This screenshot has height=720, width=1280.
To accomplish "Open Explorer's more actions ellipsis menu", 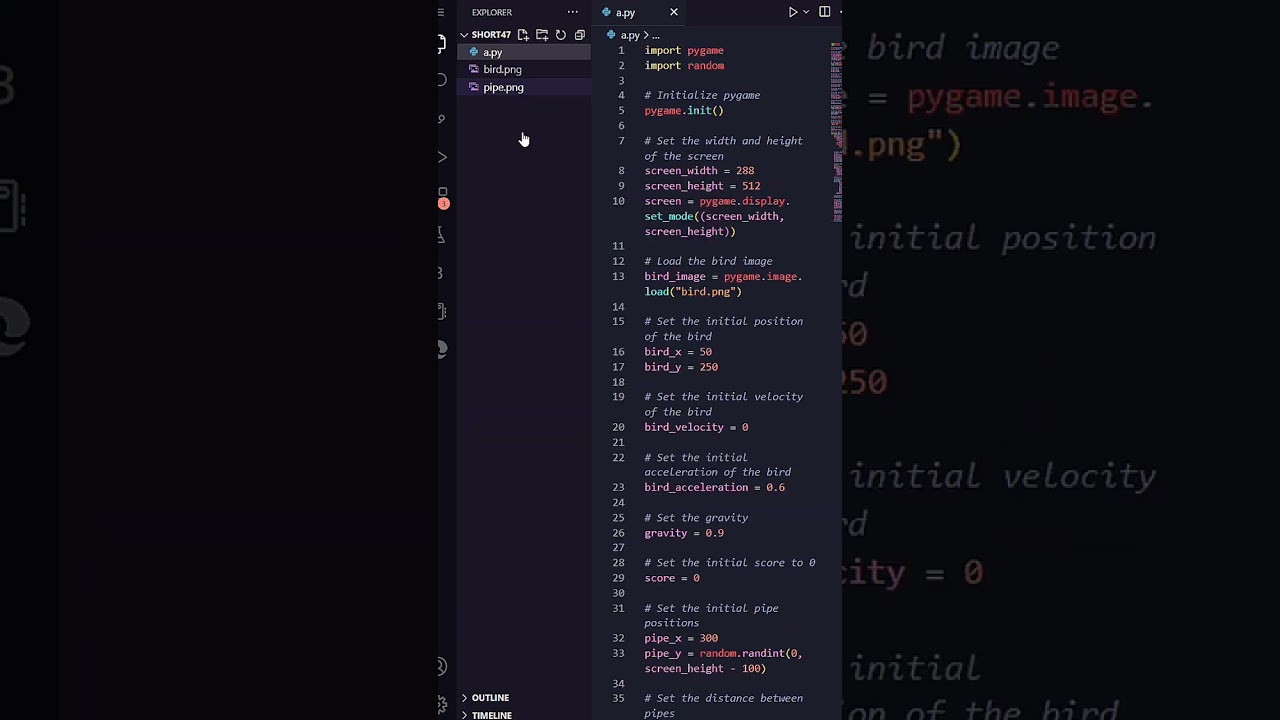I will [x=573, y=12].
